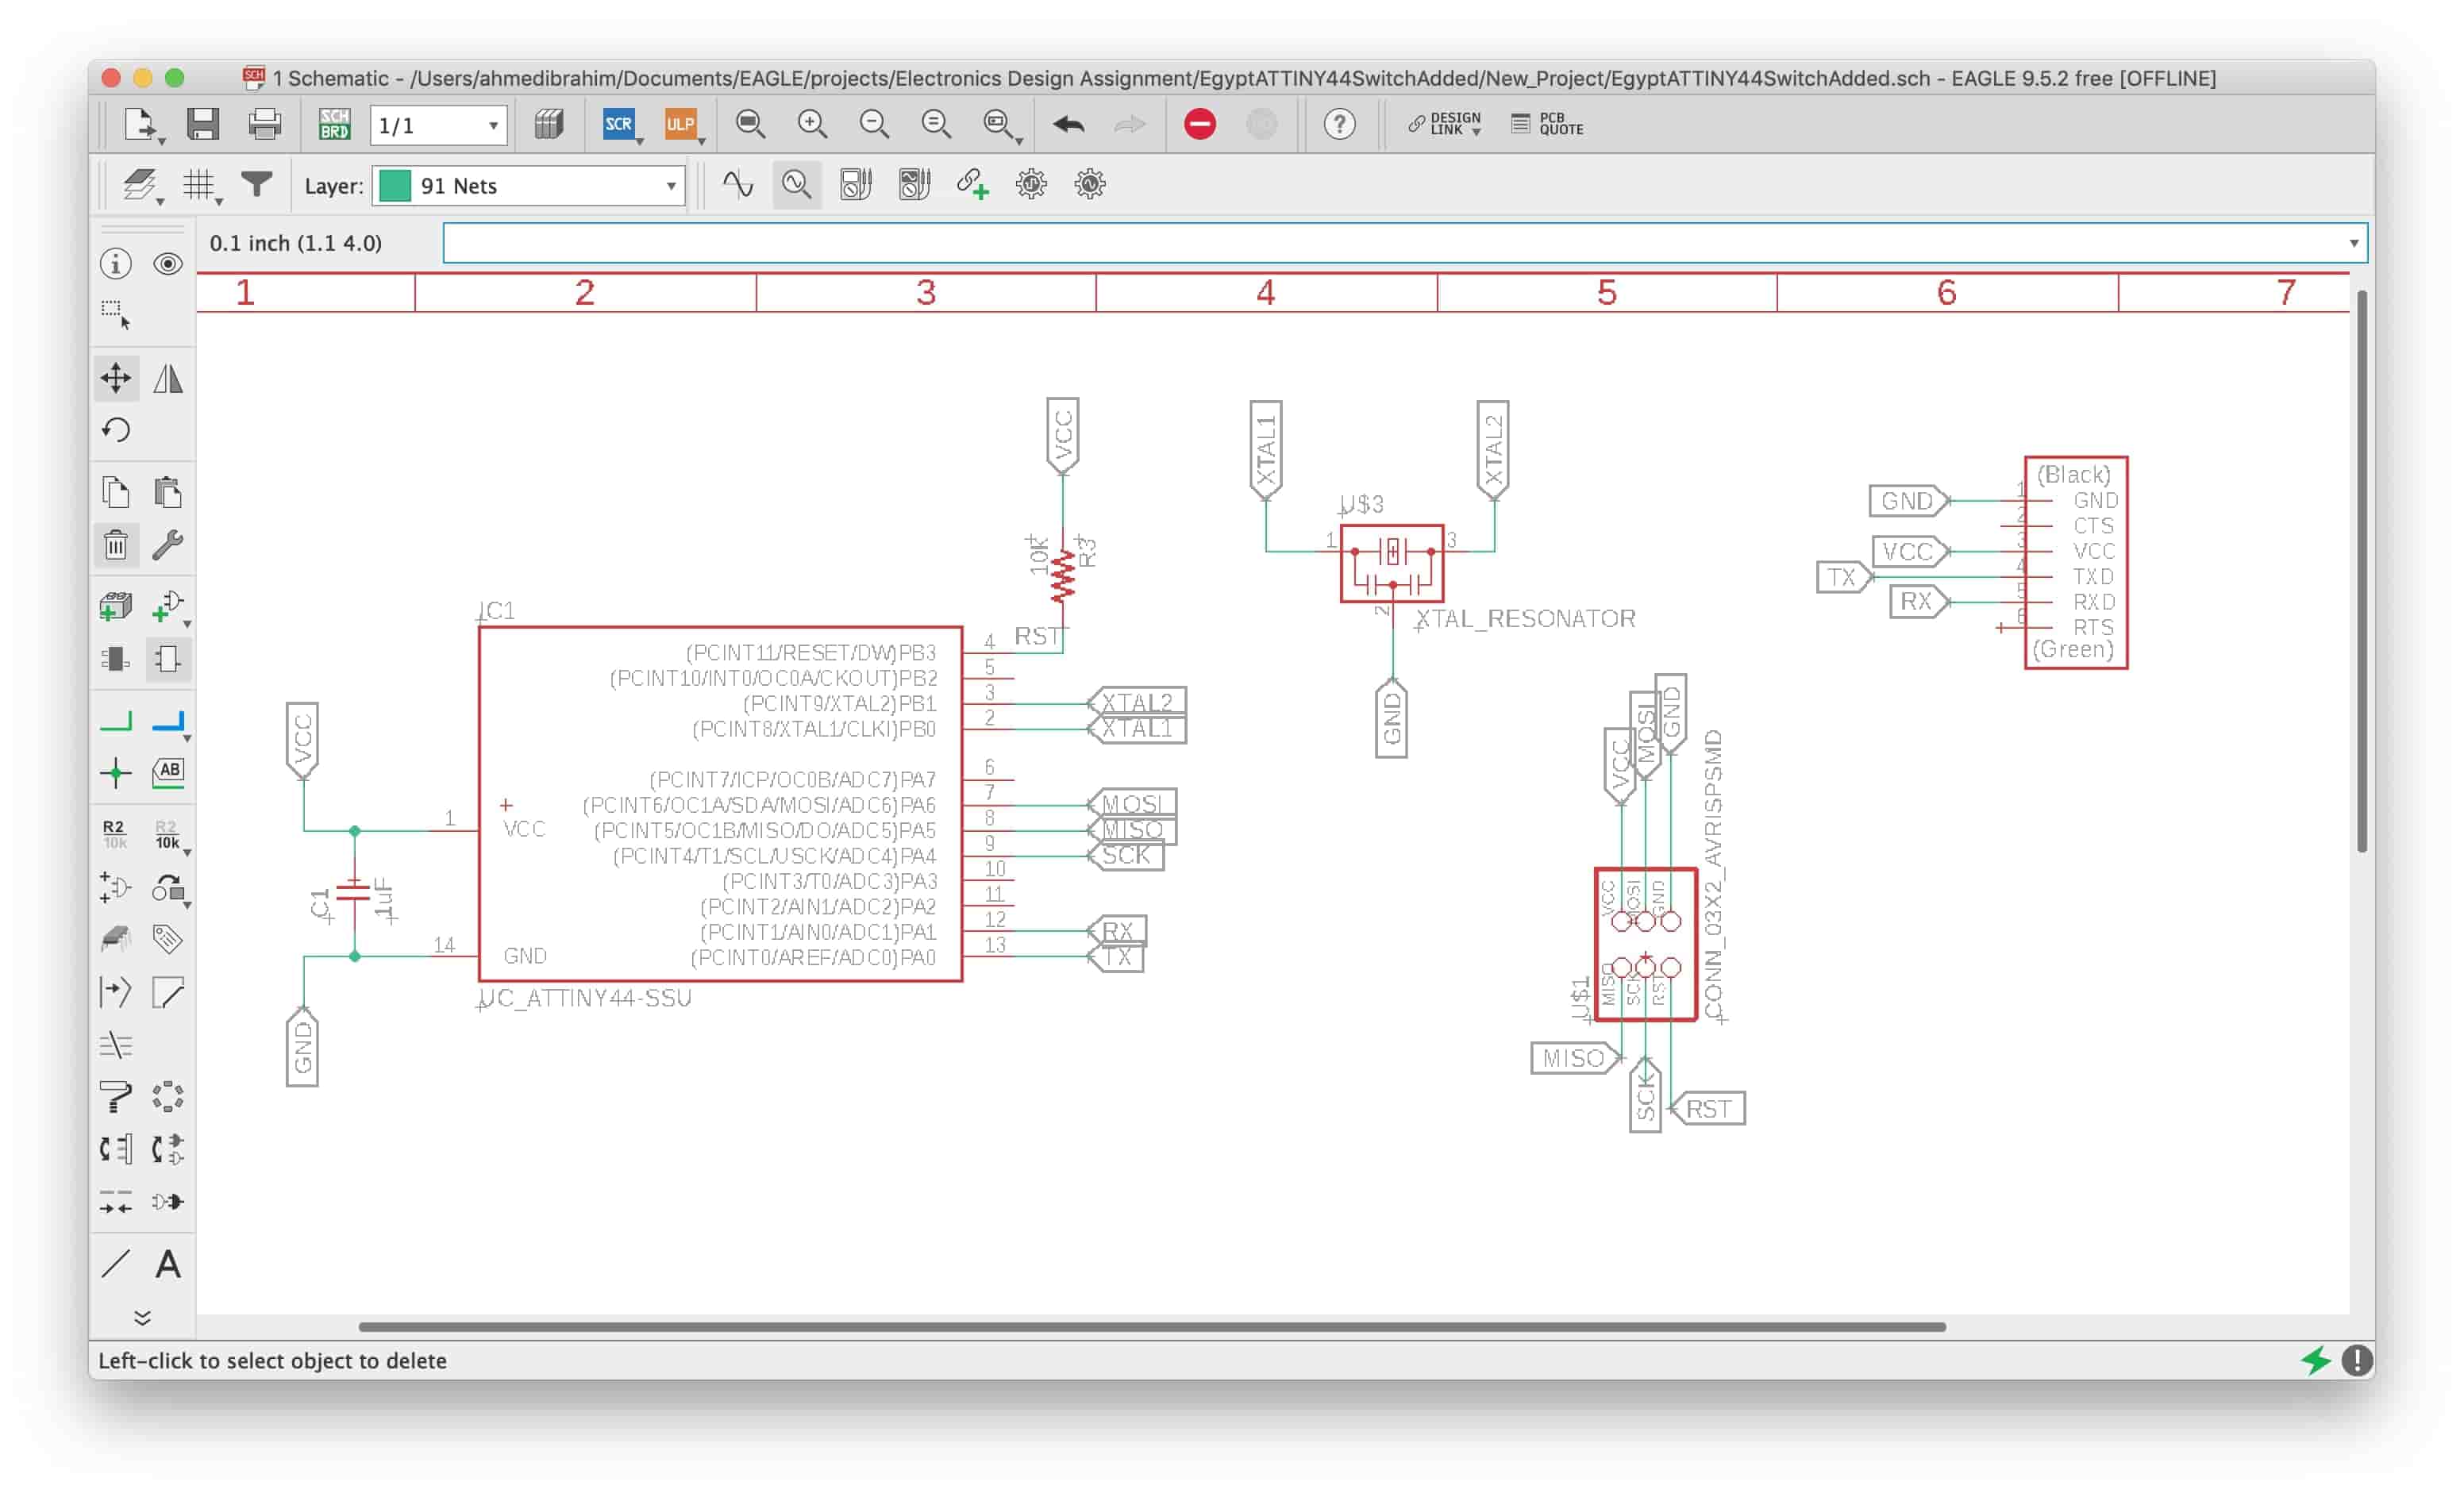
Task: Run the ERC multimeter check icon
Action: point(856,185)
